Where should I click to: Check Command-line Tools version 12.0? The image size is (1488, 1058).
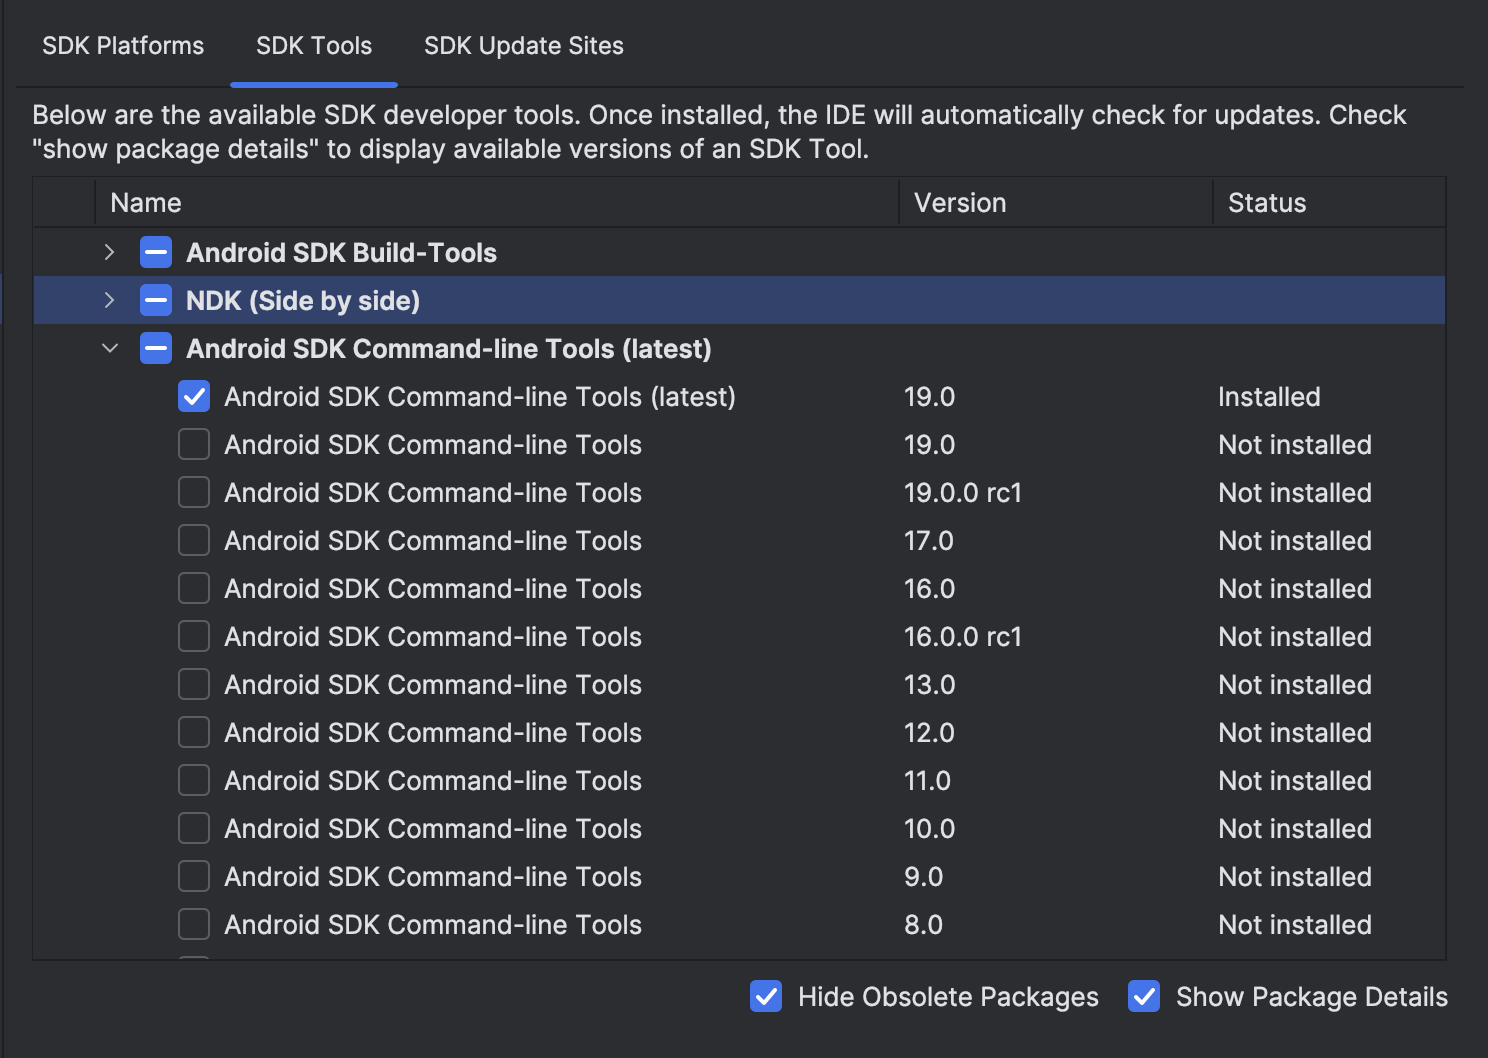coord(194,732)
